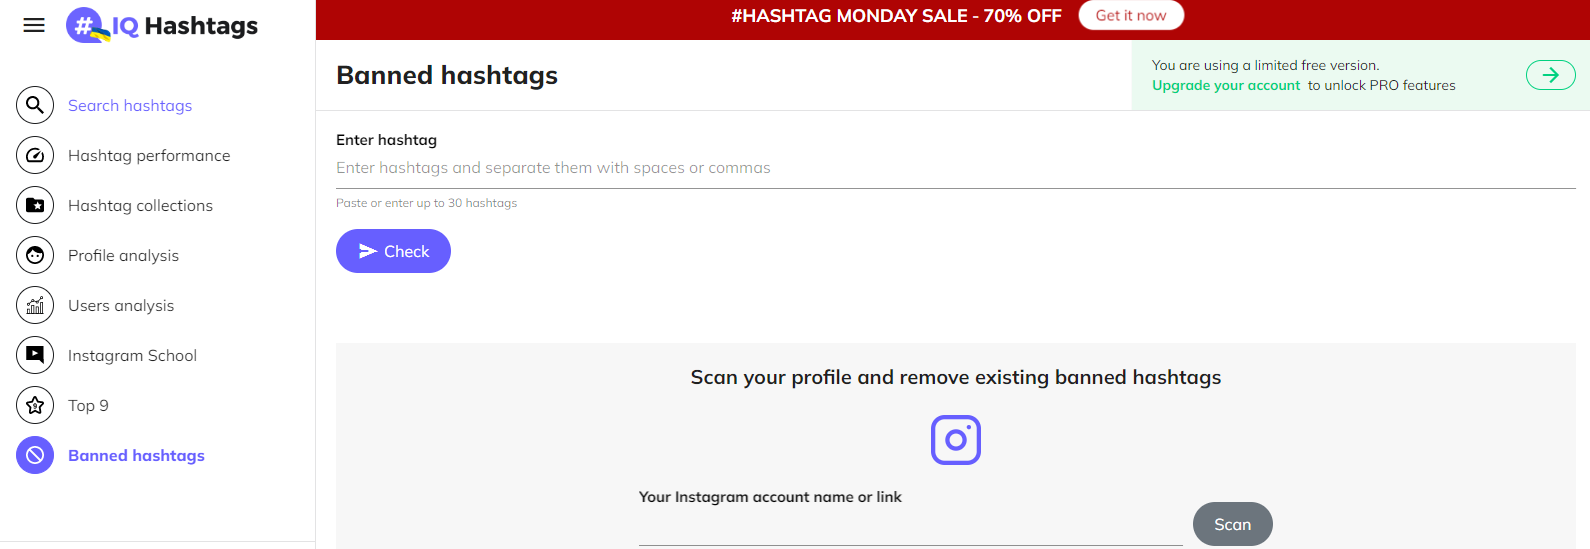Viewport: 1590px width, 549px height.
Task: Open the Users analysis chart icon
Action: click(x=35, y=305)
